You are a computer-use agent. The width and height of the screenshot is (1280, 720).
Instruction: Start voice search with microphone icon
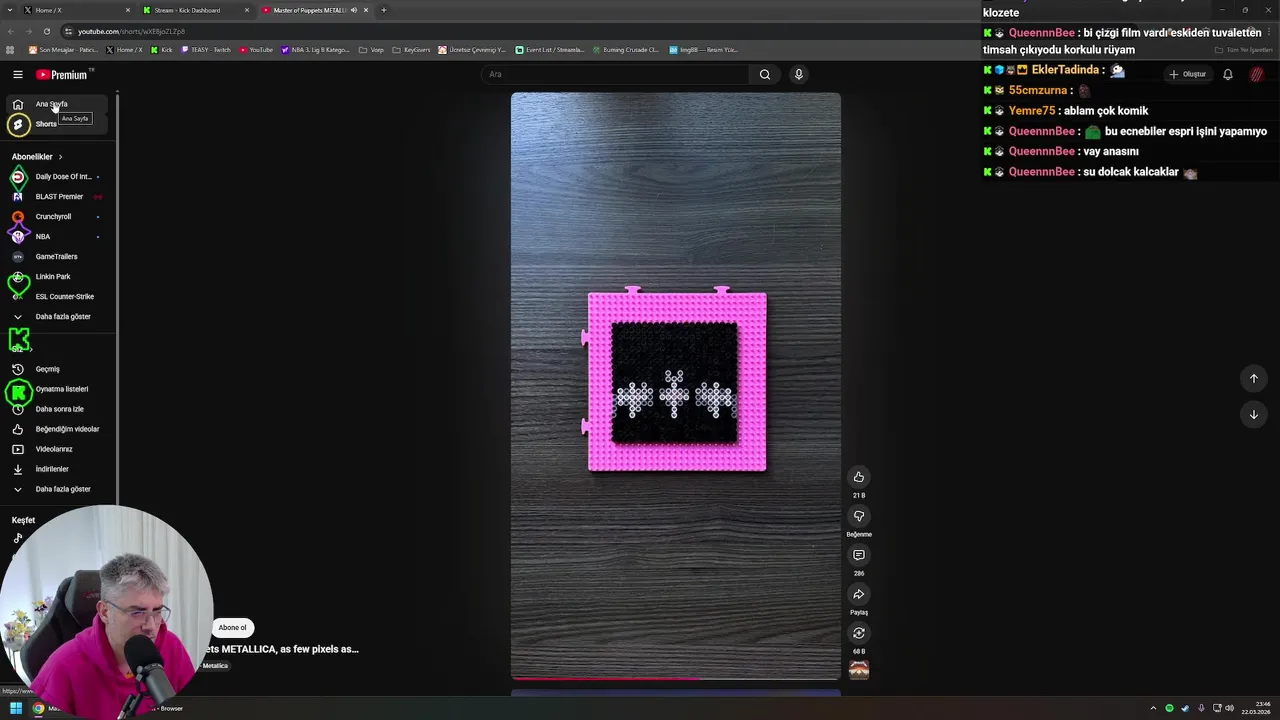click(798, 74)
